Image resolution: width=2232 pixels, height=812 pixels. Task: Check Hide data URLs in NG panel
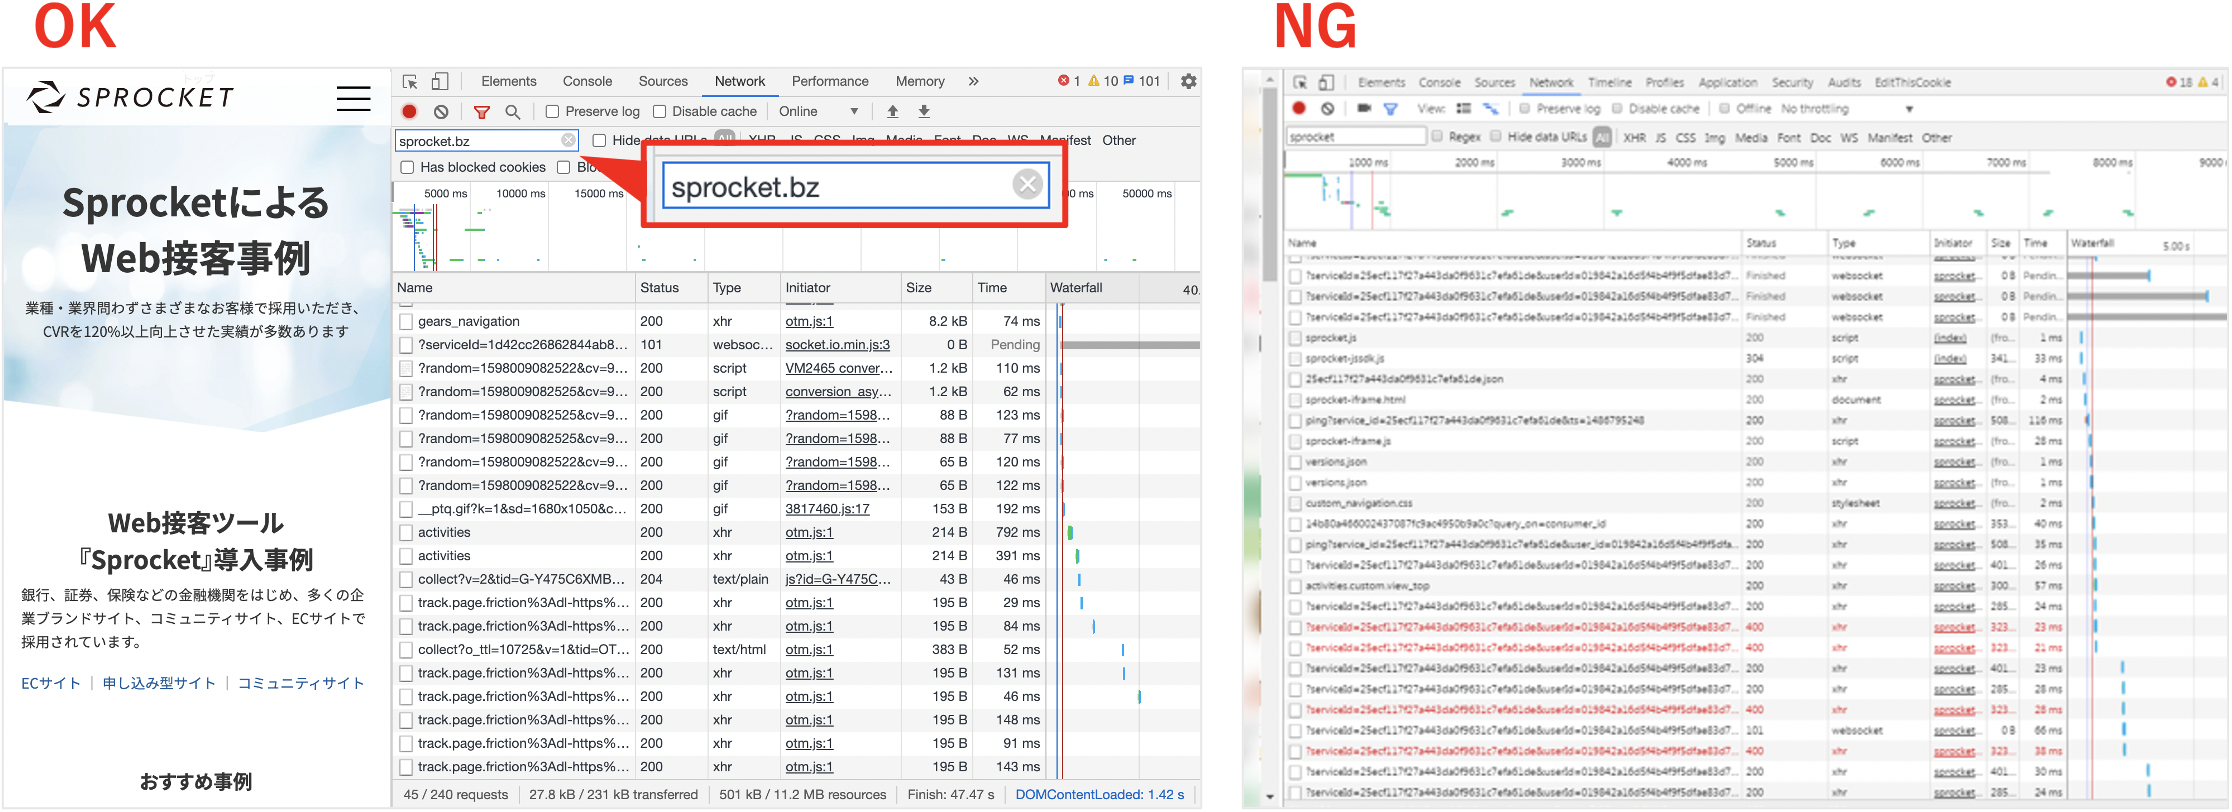(1496, 137)
